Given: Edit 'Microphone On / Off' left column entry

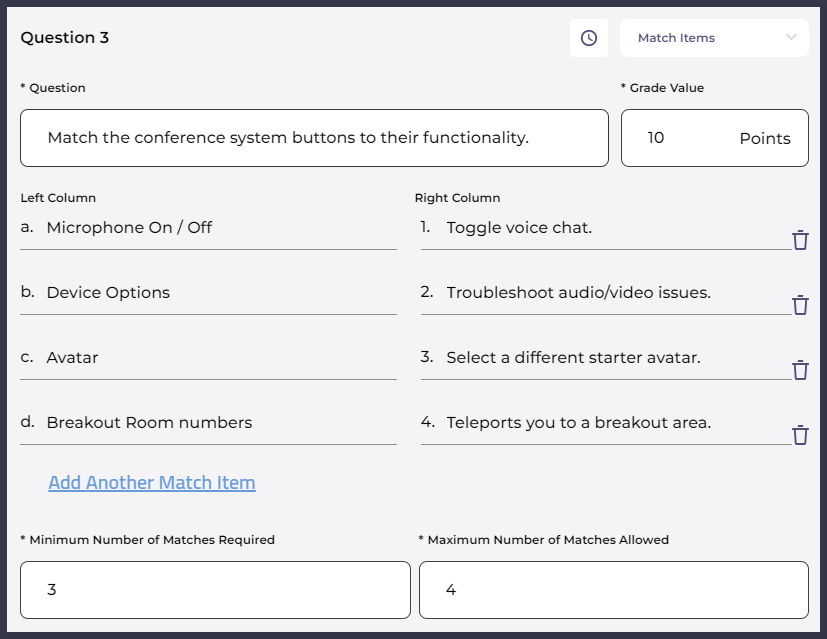Looking at the screenshot, I should point(220,228).
